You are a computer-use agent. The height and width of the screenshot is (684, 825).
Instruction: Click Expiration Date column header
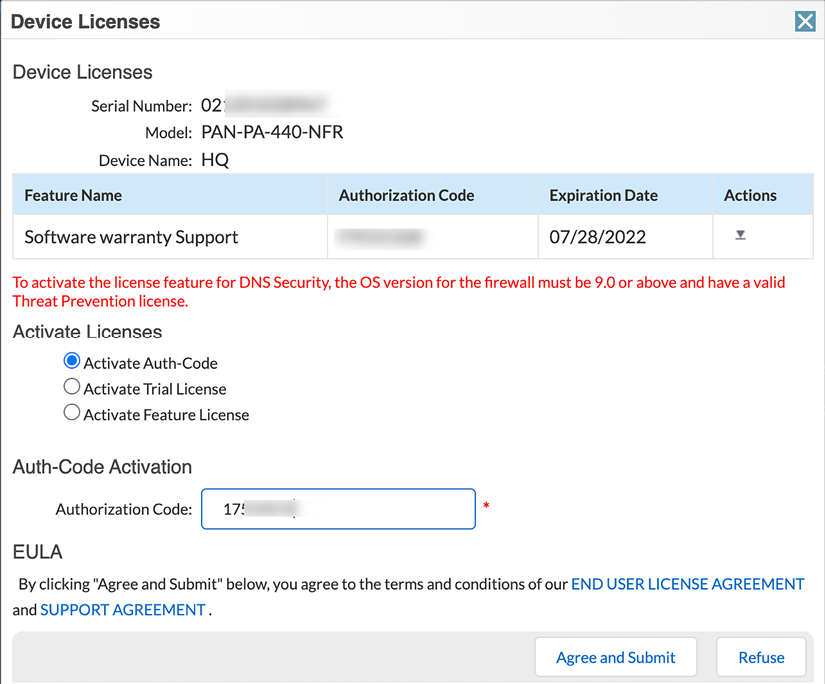[625, 195]
